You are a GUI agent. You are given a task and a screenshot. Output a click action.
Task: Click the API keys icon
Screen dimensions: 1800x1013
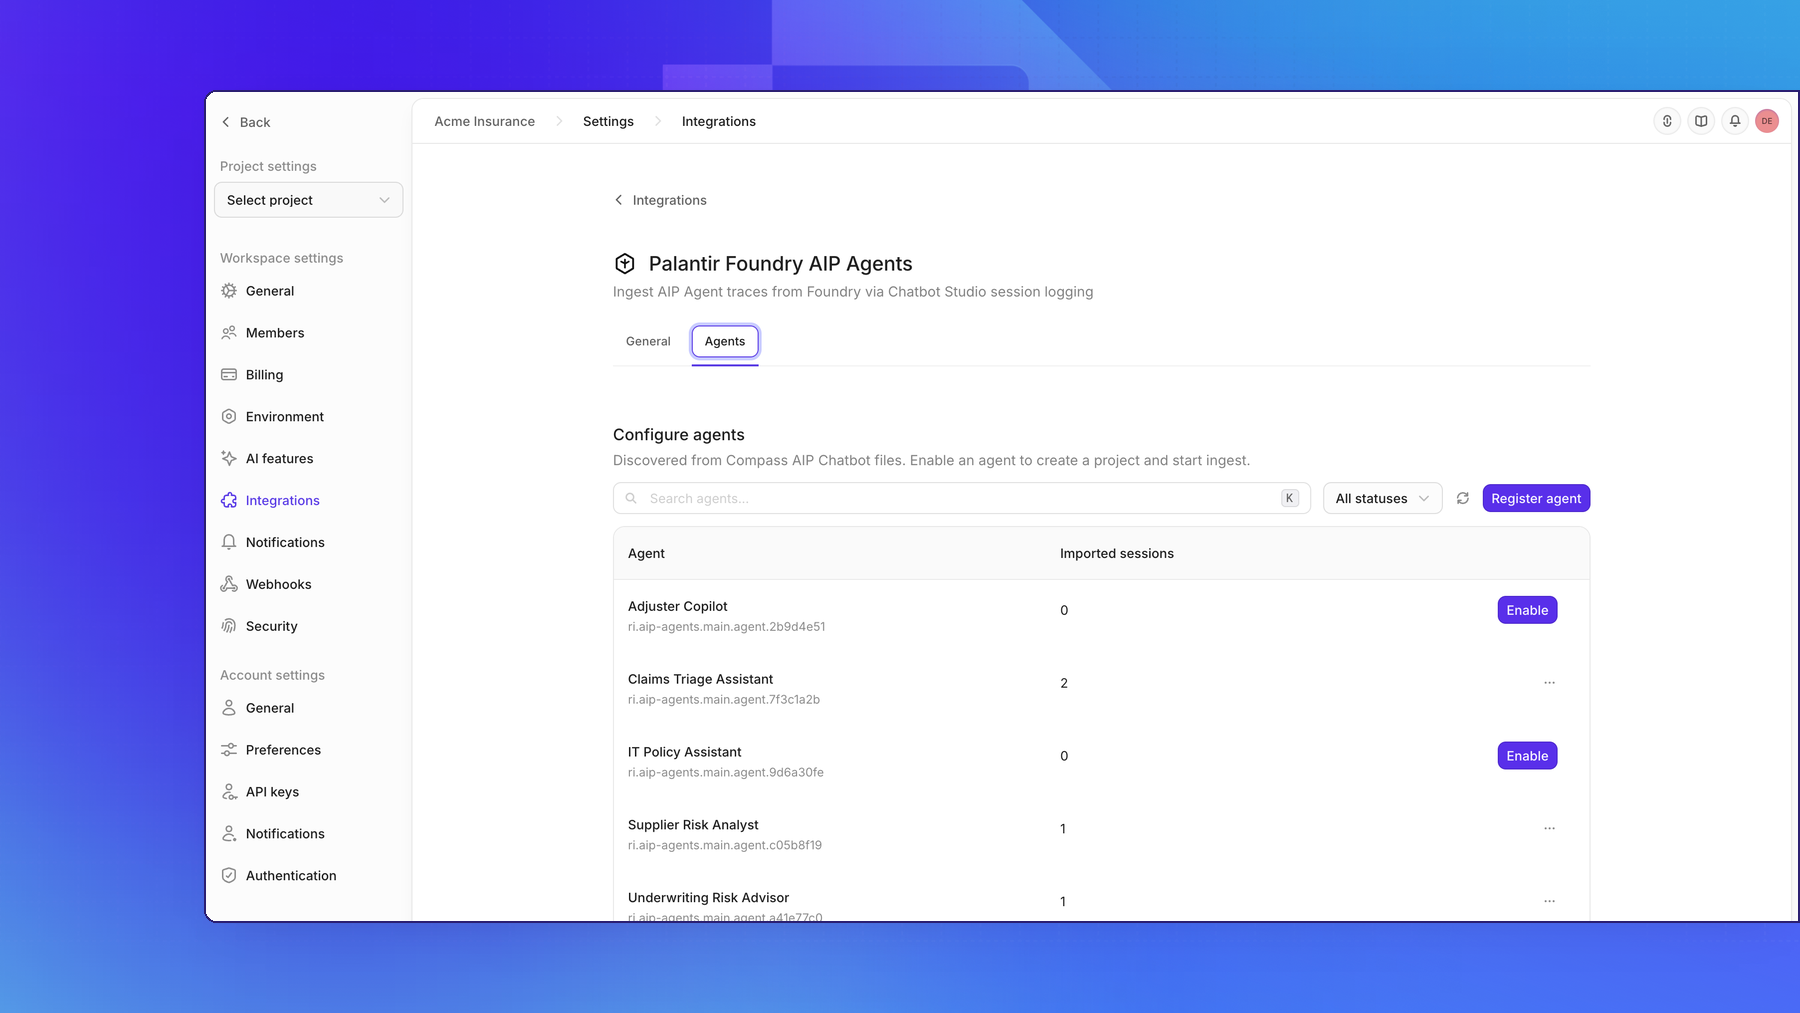229,792
